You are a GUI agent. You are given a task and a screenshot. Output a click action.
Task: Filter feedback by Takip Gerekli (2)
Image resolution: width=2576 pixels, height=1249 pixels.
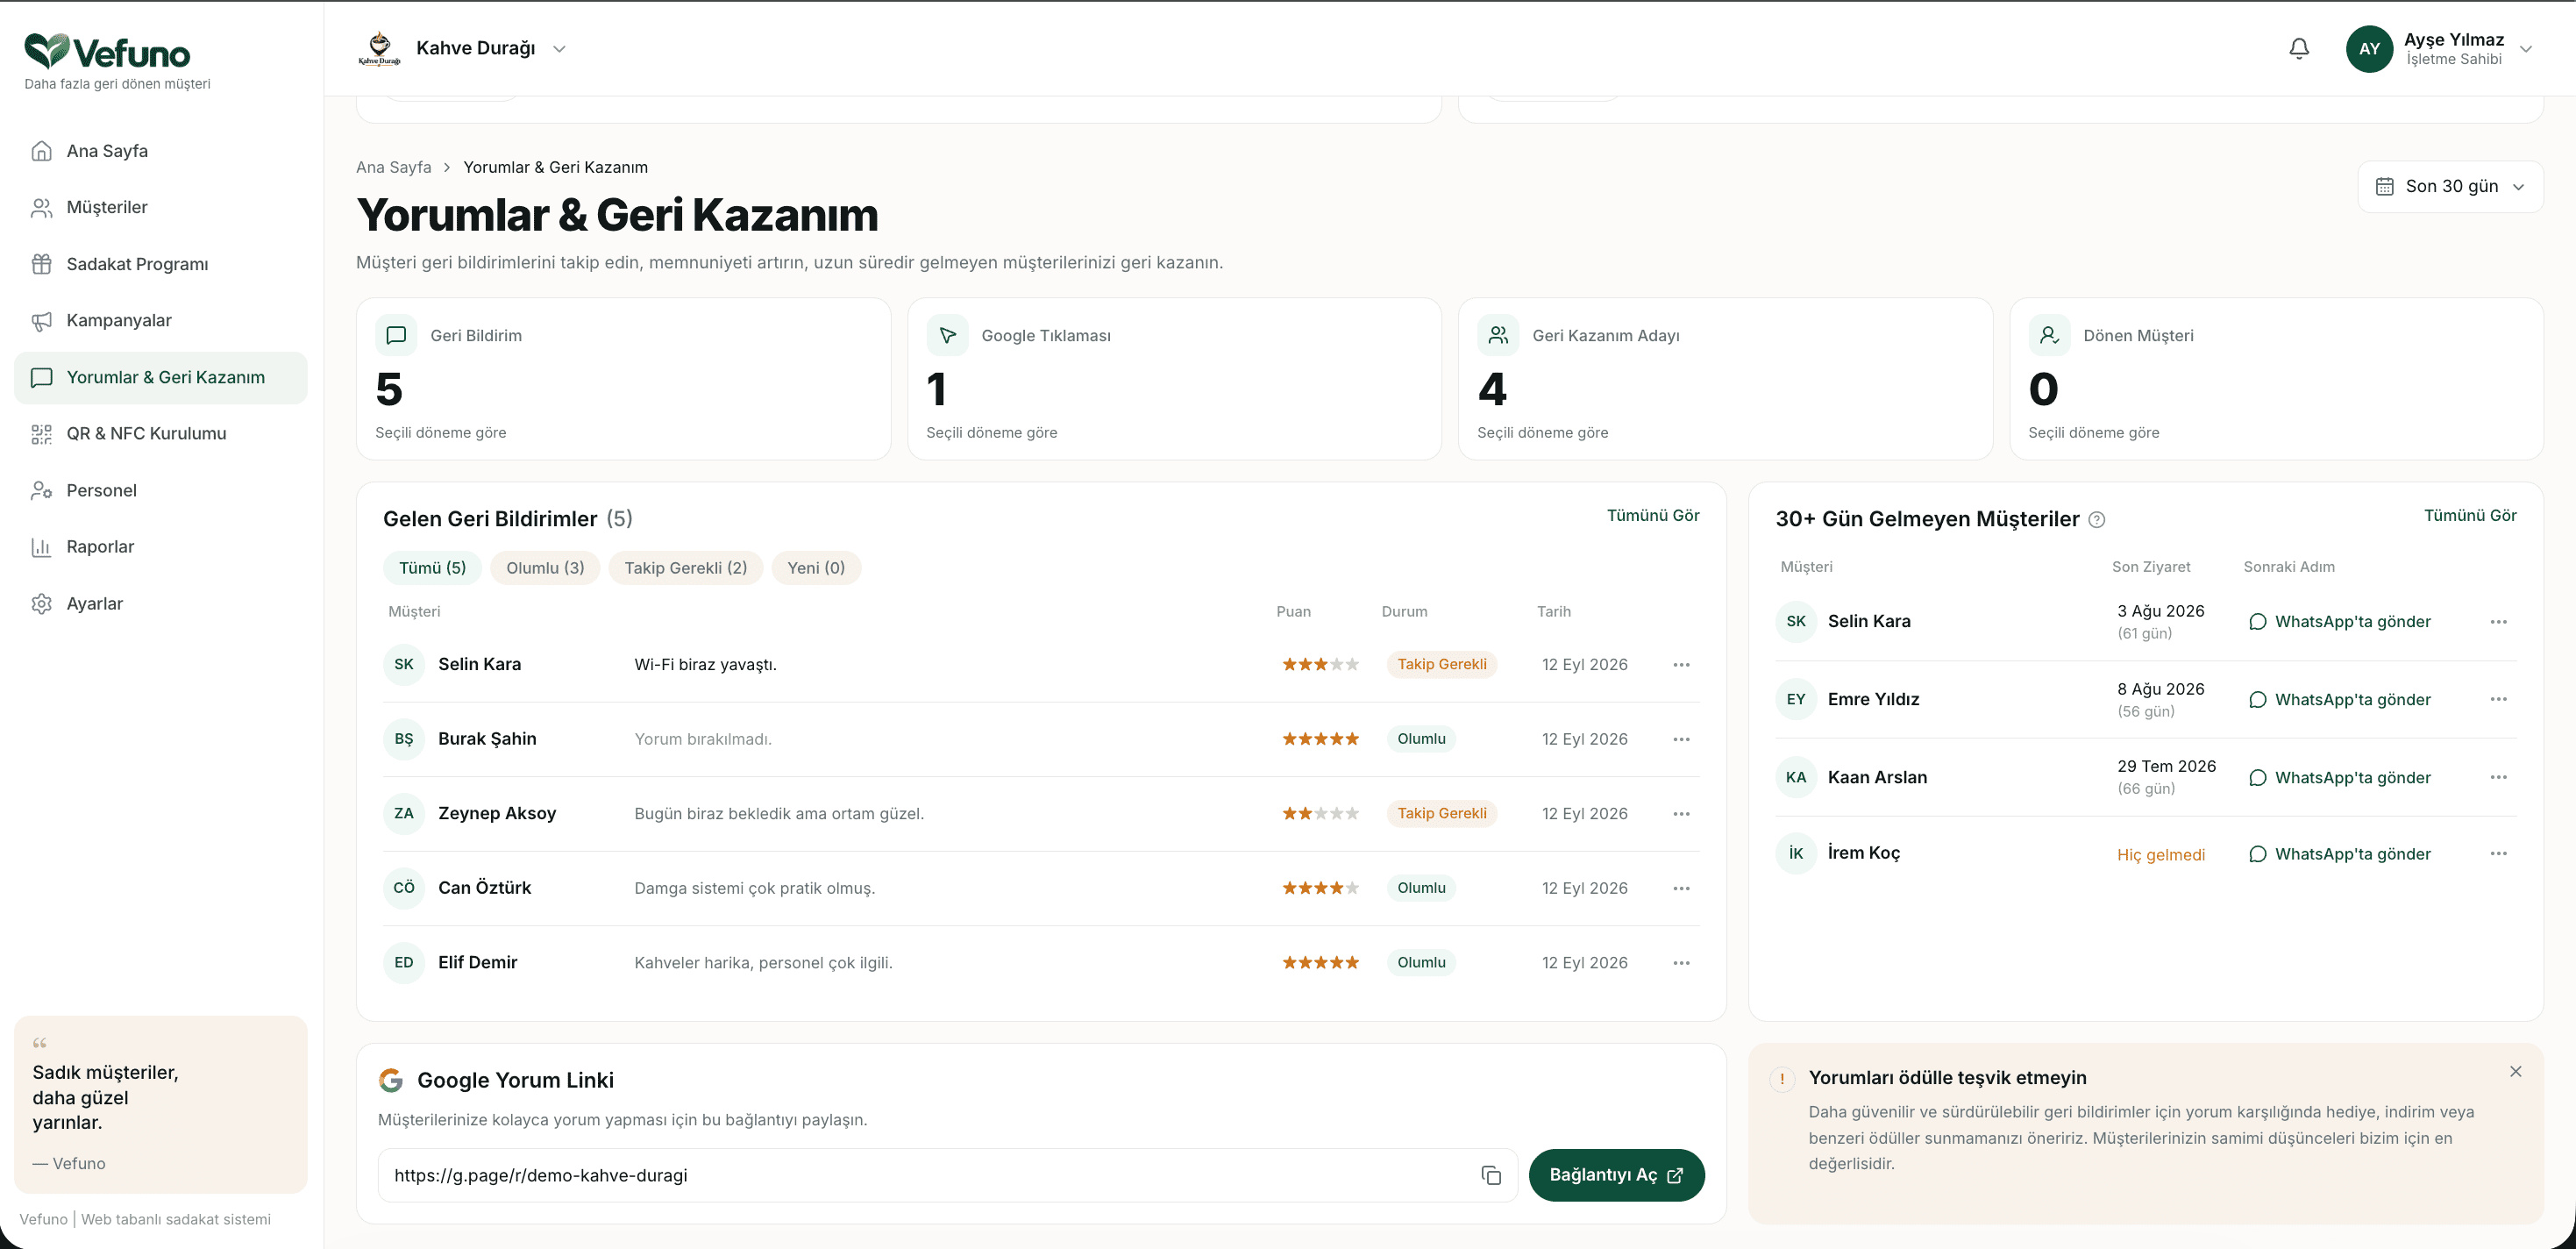tap(685, 568)
